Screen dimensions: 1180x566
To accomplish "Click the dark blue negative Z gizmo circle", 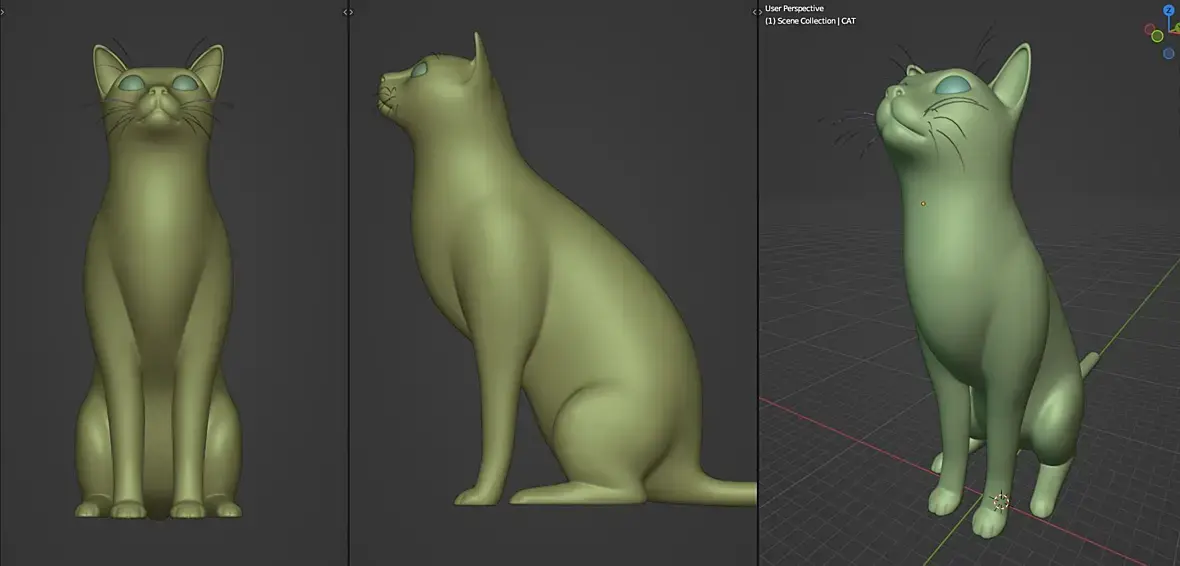I will (x=1169, y=53).
